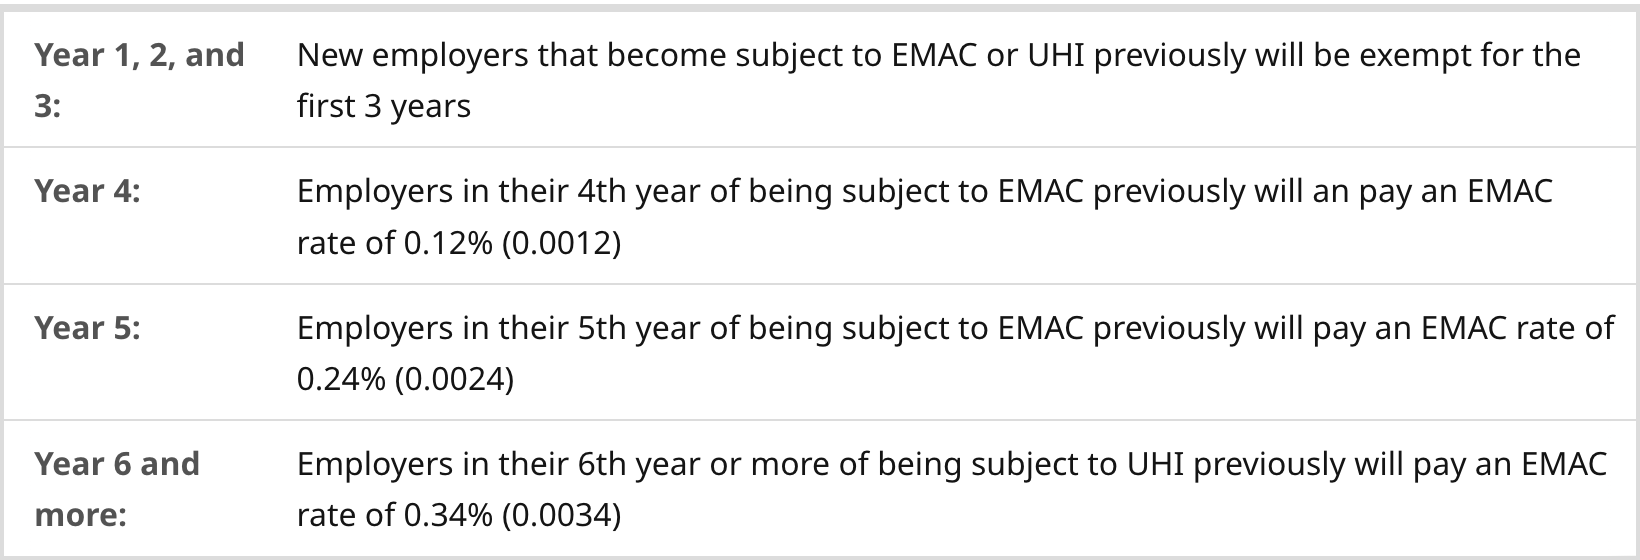Select the "0.12%" rate value

point(448,243)
